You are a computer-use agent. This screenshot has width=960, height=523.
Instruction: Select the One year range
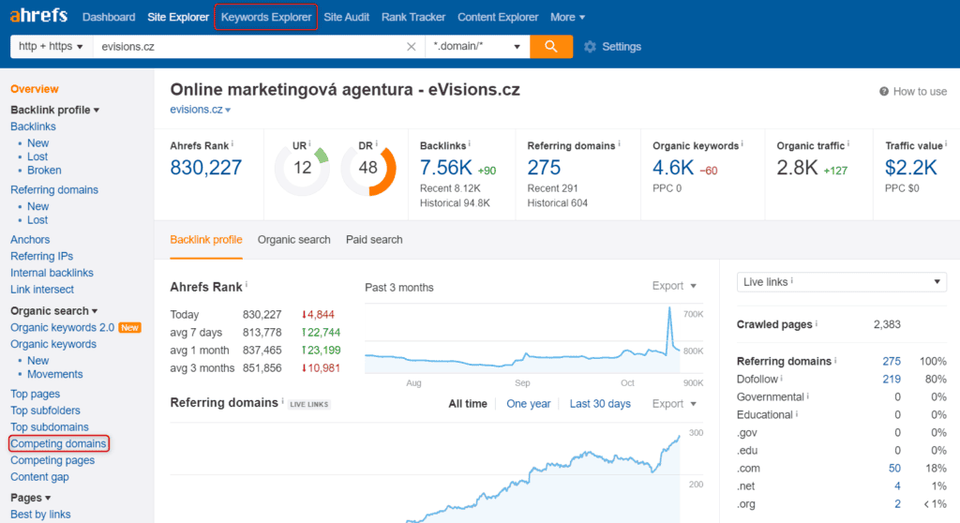click(528, 404)
